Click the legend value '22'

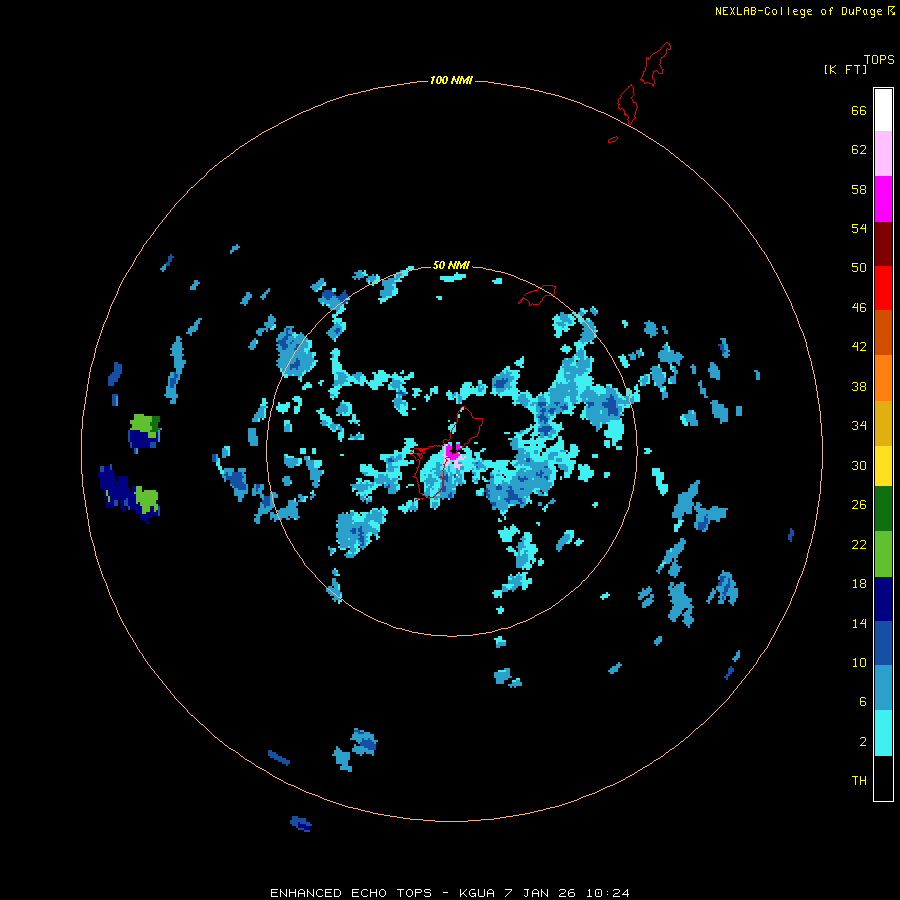pyautogui.click(x=859, y=544)
